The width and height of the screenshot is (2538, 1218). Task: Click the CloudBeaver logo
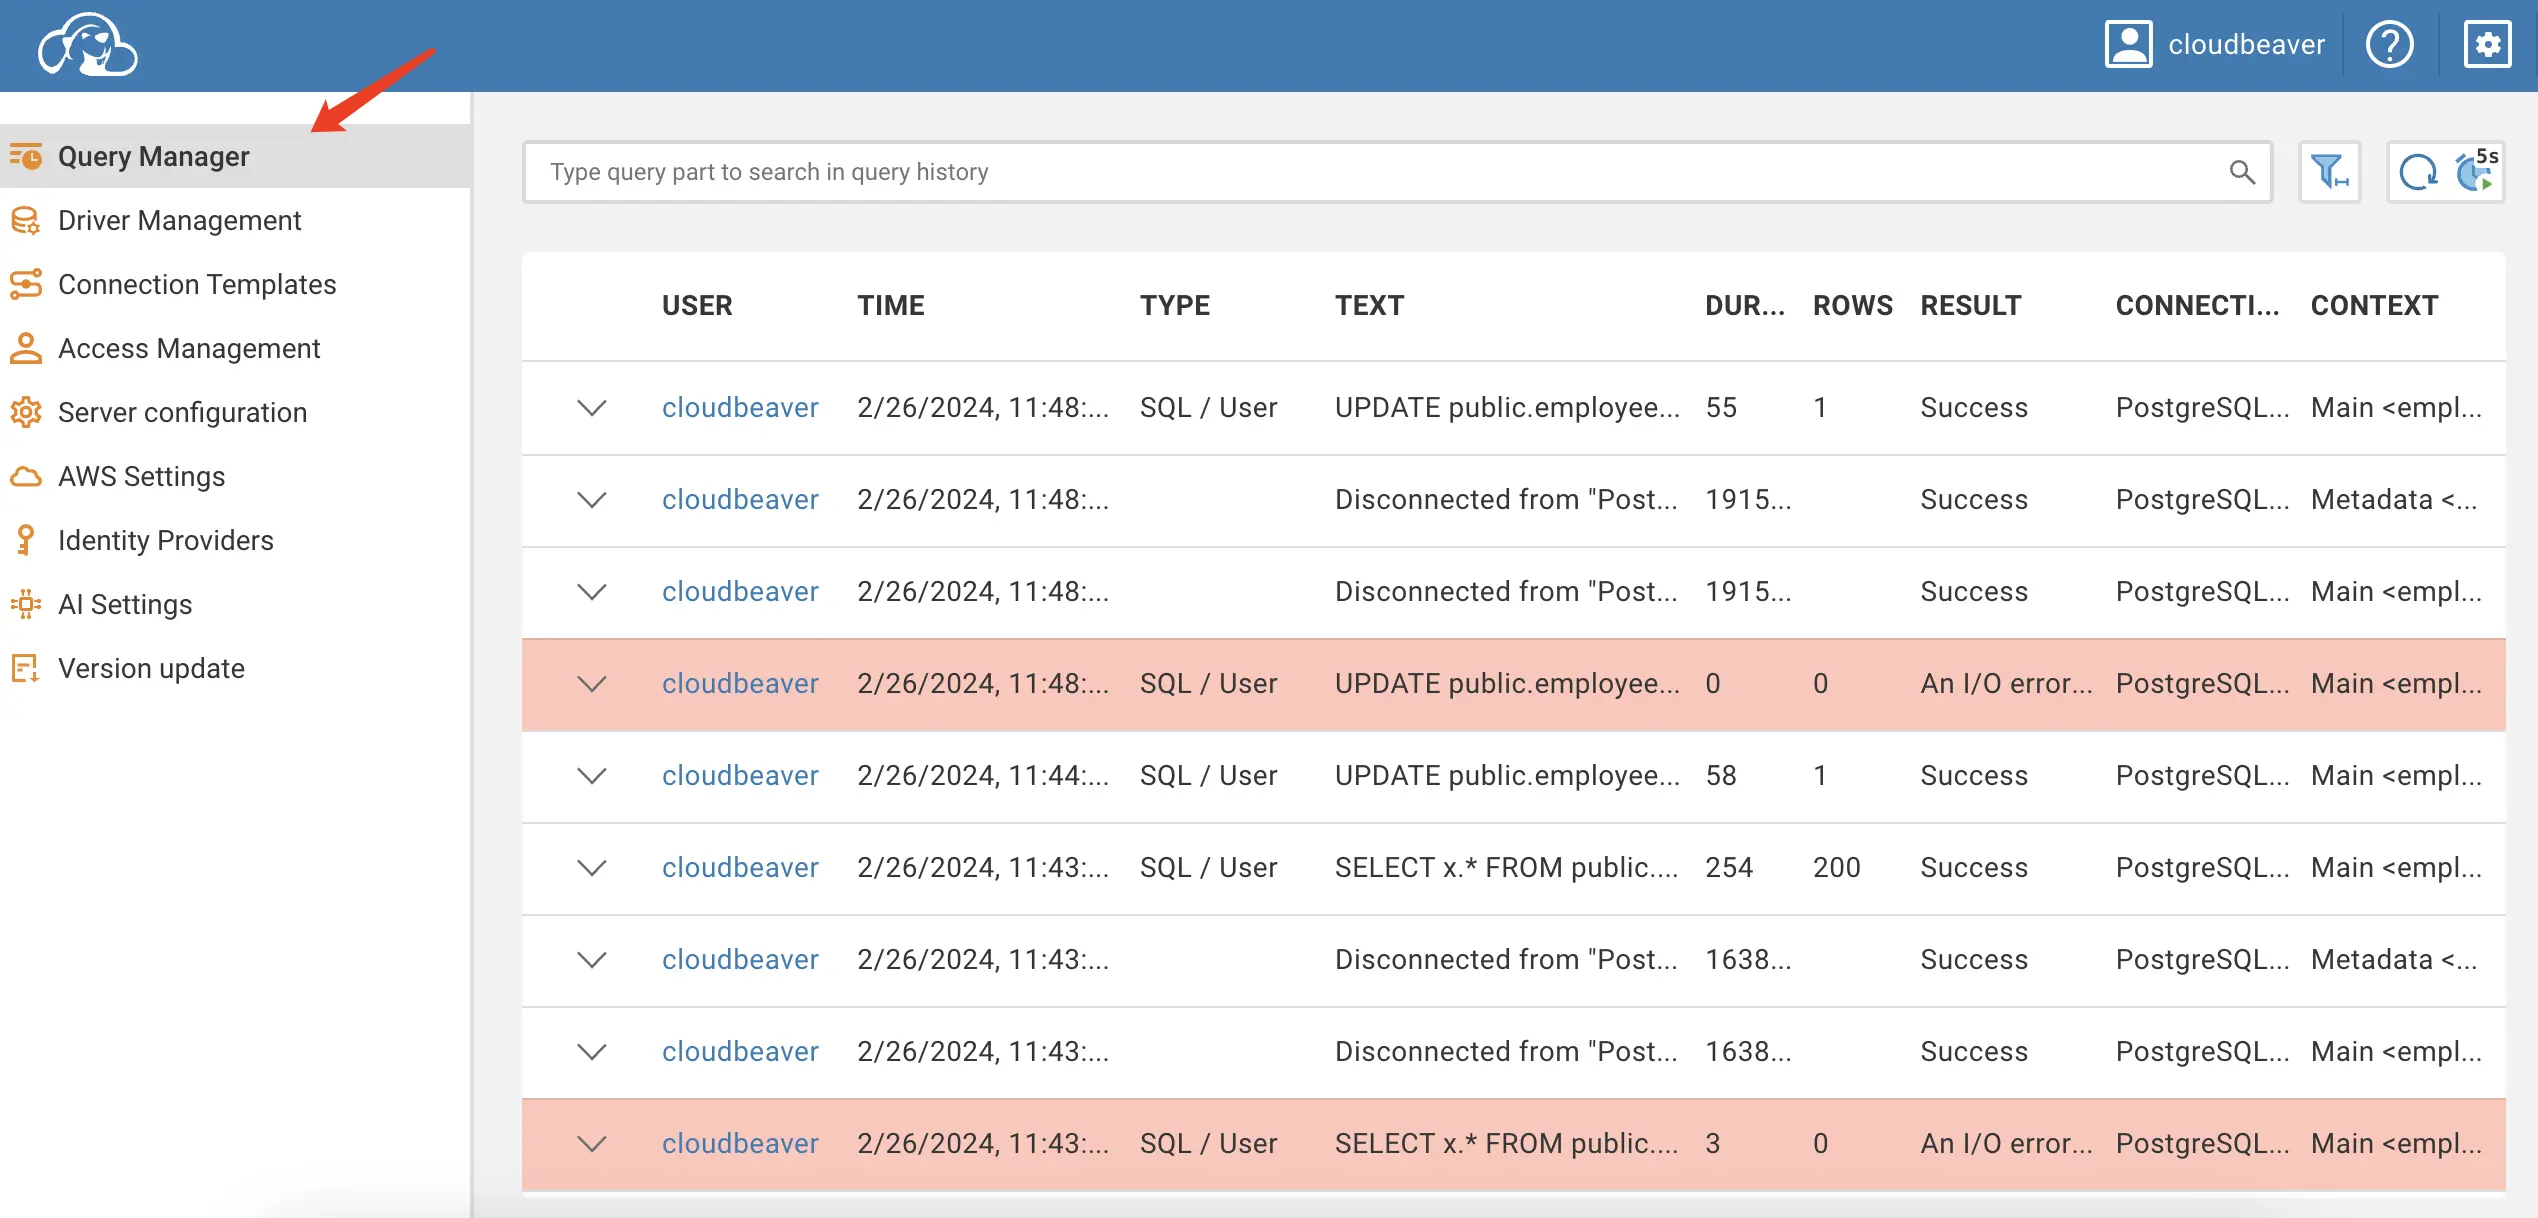[88, 44]
